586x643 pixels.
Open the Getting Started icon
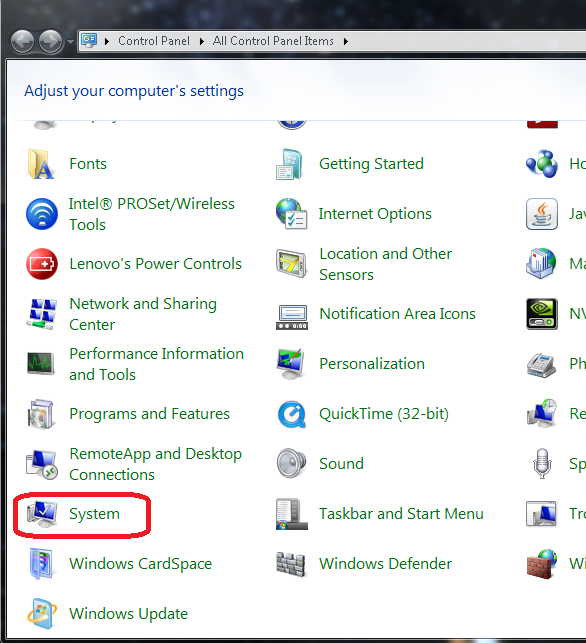(x=290, y=164)
